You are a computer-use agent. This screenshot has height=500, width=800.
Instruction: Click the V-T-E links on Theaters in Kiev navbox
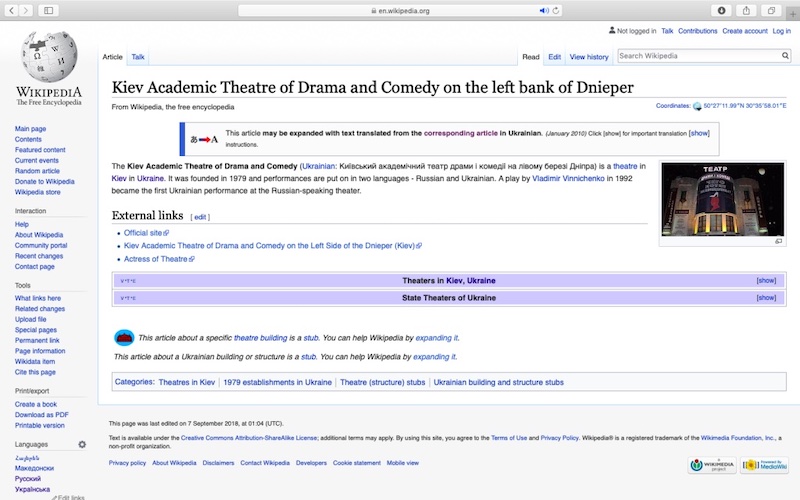point(128,281)
